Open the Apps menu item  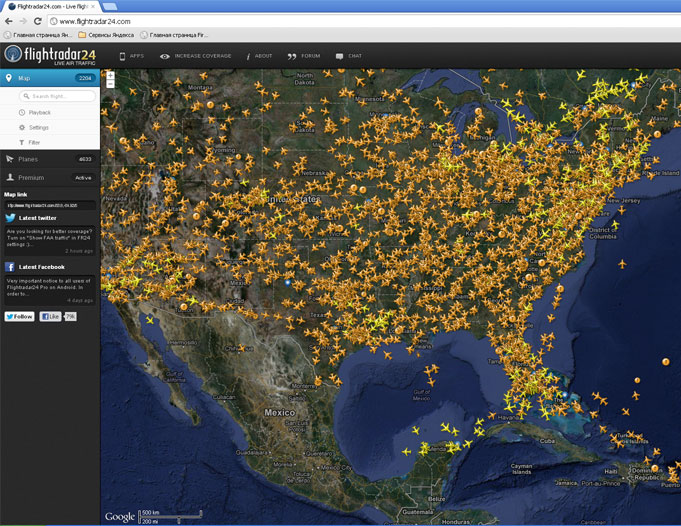click(x=132, y=56)
